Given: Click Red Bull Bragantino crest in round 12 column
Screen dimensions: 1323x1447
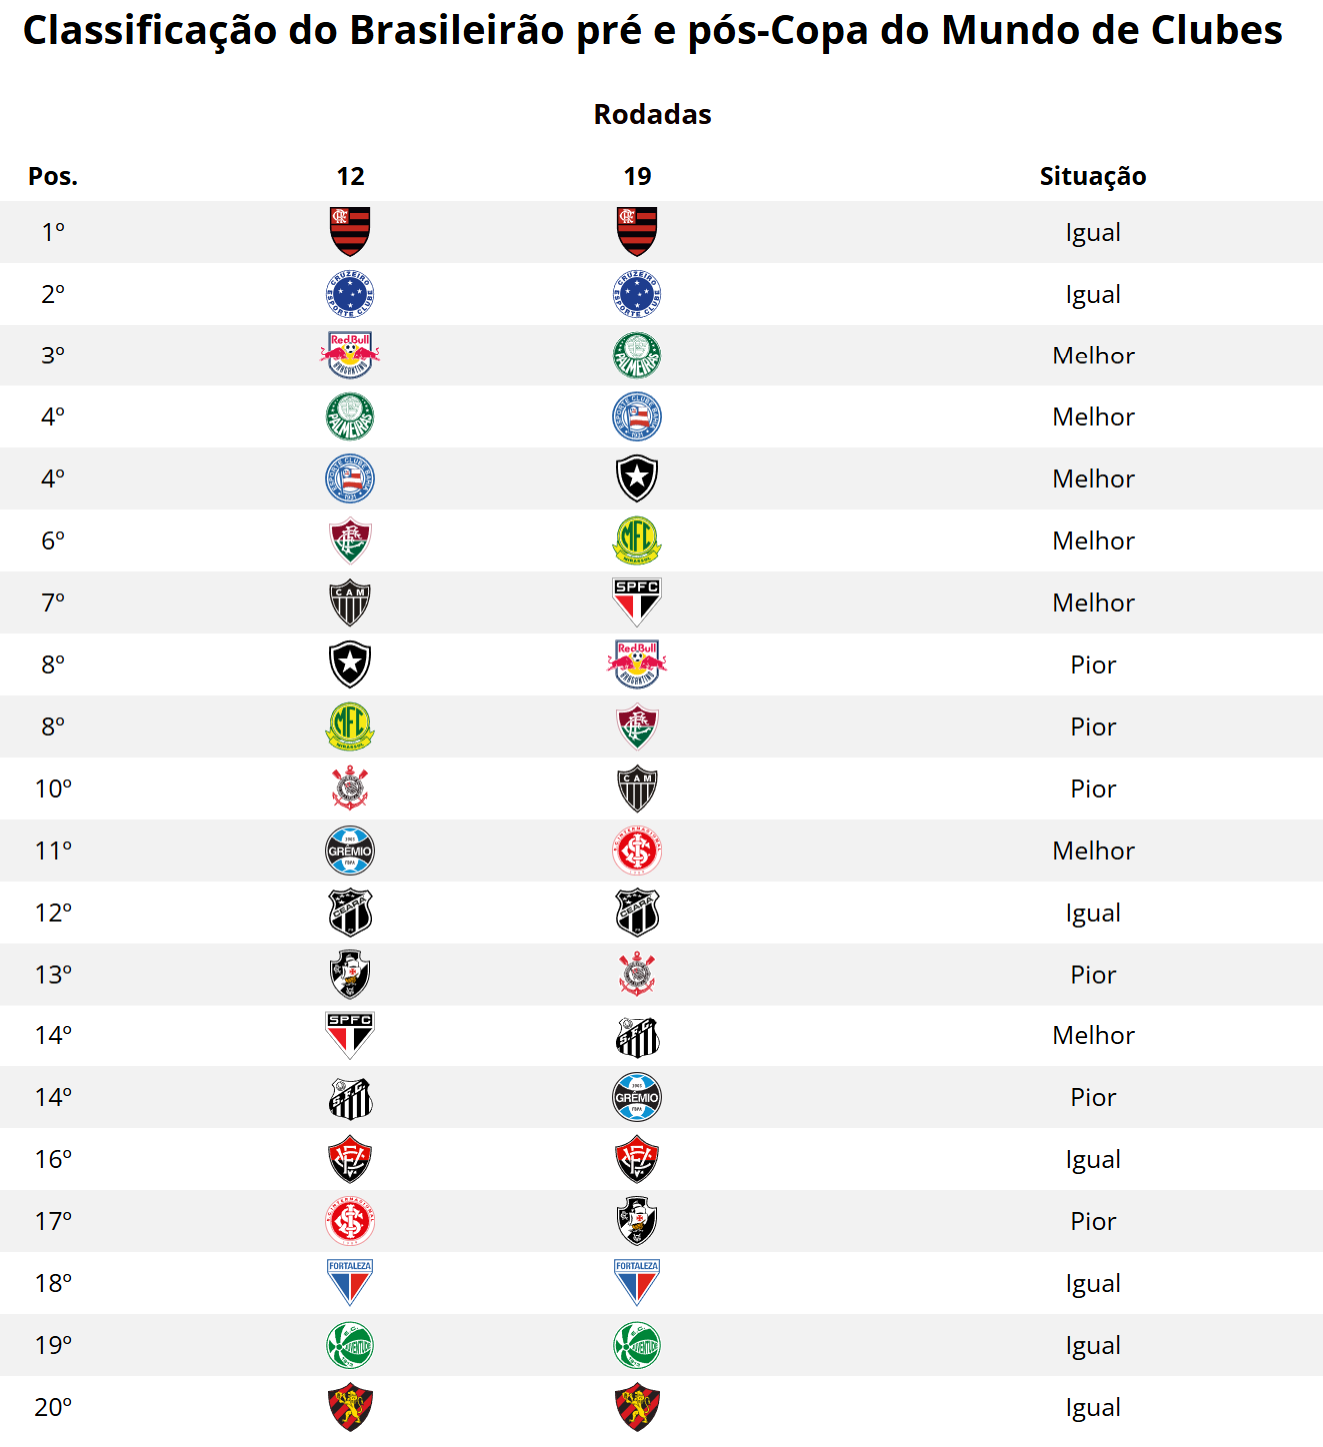Looking at the screenshot, I should (x=350, y=355).
